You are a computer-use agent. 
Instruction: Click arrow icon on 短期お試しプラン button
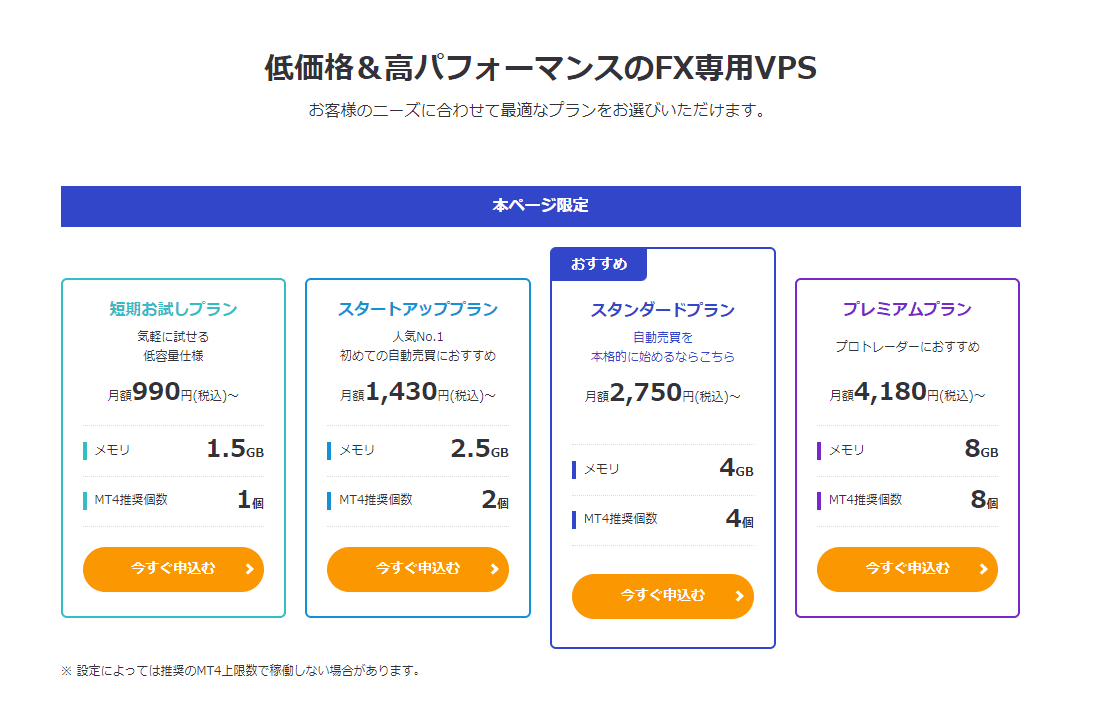coord(249,569)
